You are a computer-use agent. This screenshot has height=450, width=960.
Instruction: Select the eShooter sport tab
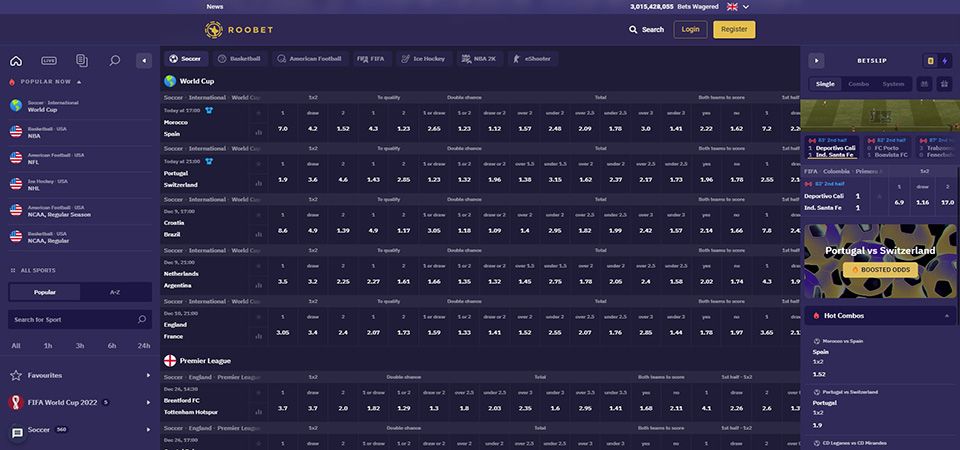(x=532, y=59)
